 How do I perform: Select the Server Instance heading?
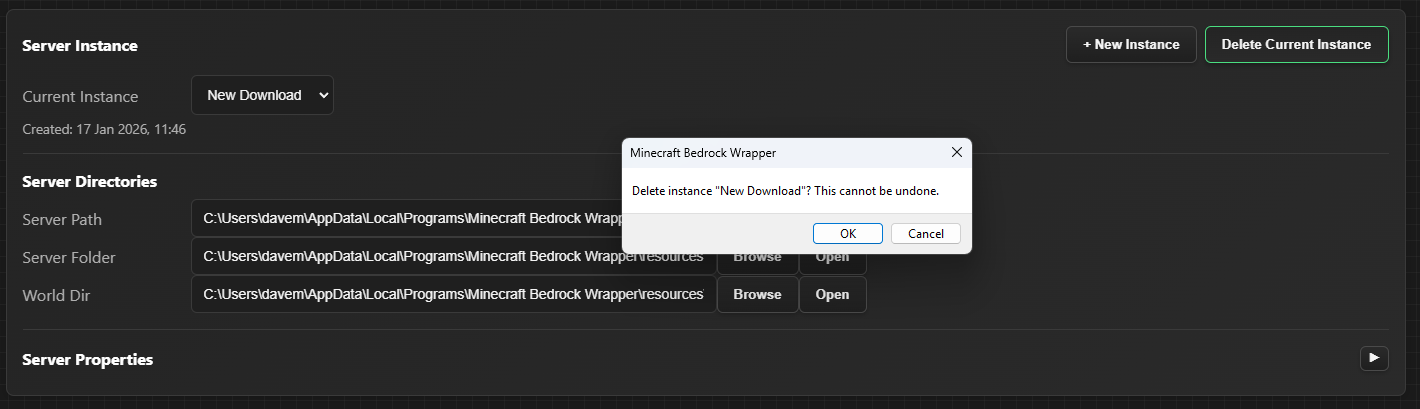coord(80,45)
